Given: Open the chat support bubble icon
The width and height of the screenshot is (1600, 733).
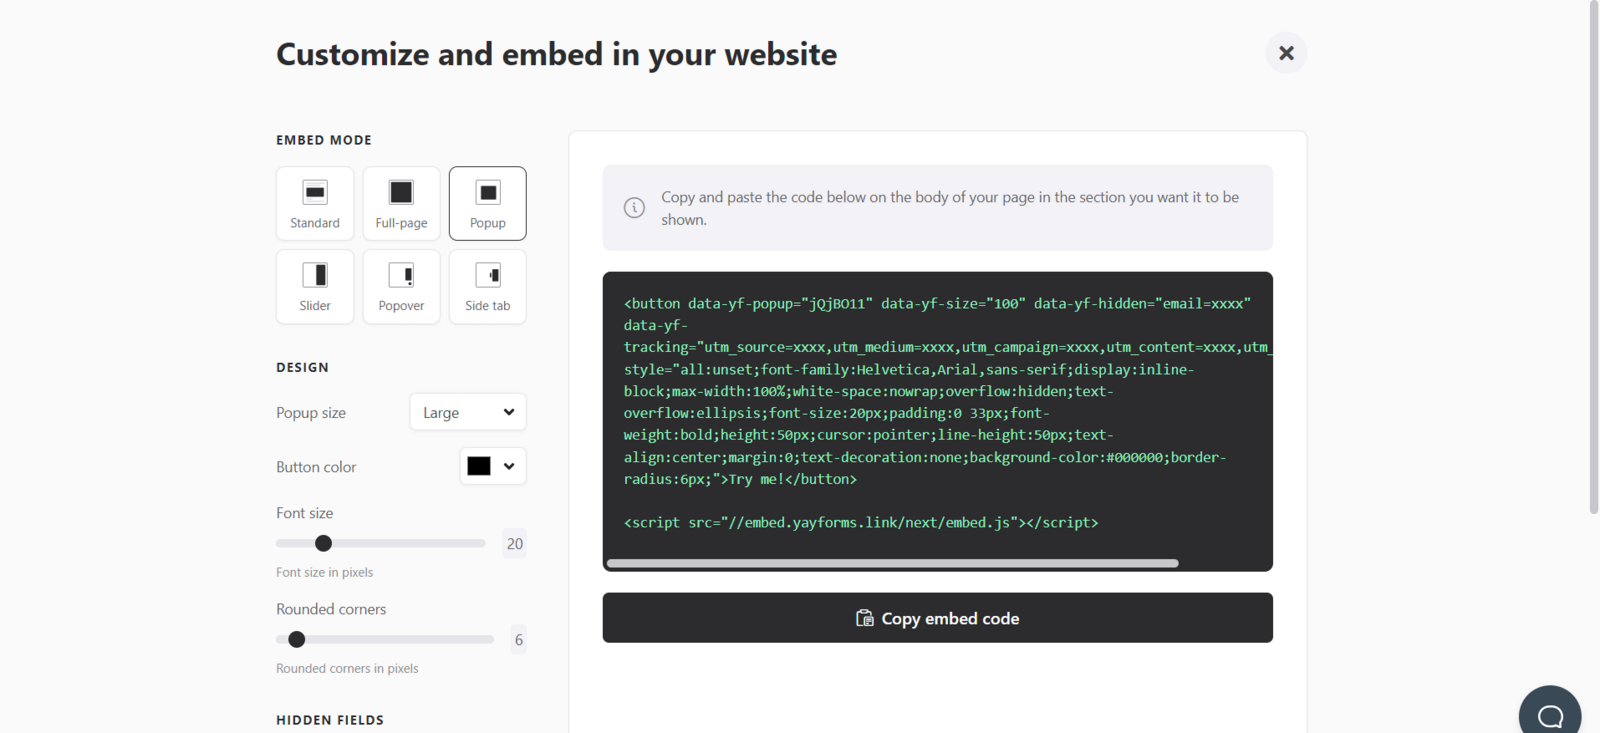Looking at the screenshot, I should click(1550, 715).
